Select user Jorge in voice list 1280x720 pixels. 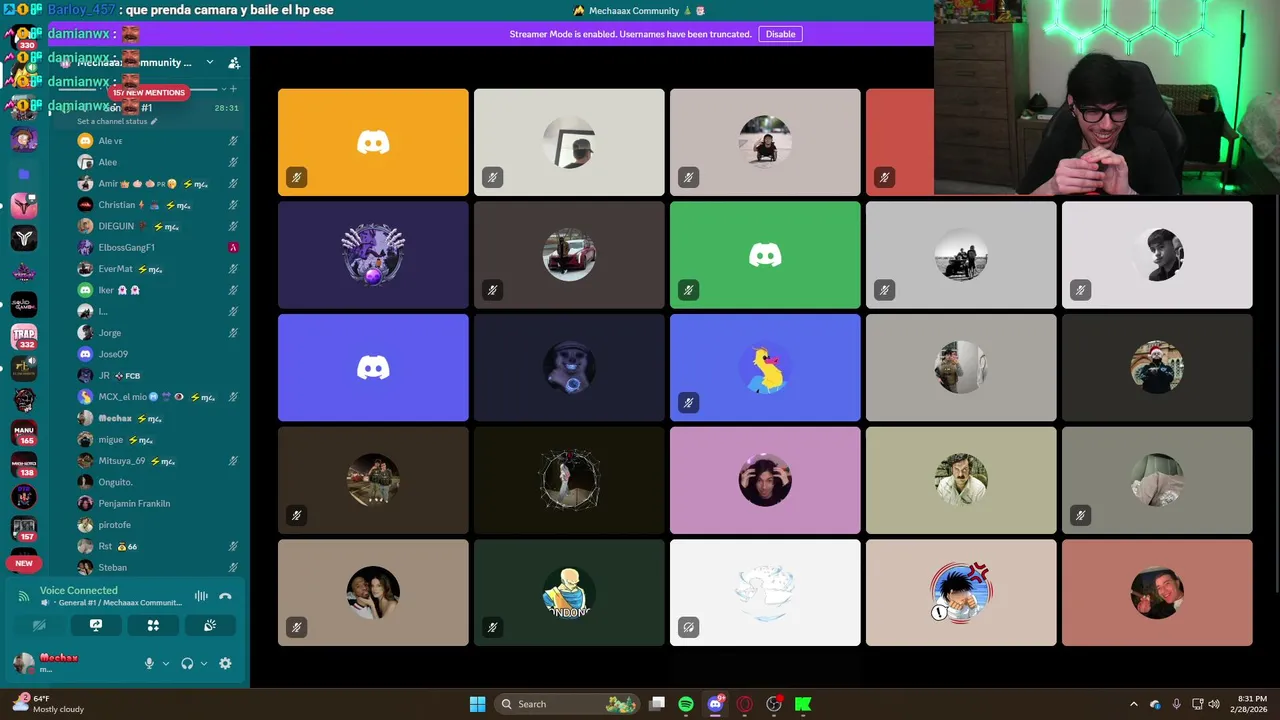pos(158,333)
